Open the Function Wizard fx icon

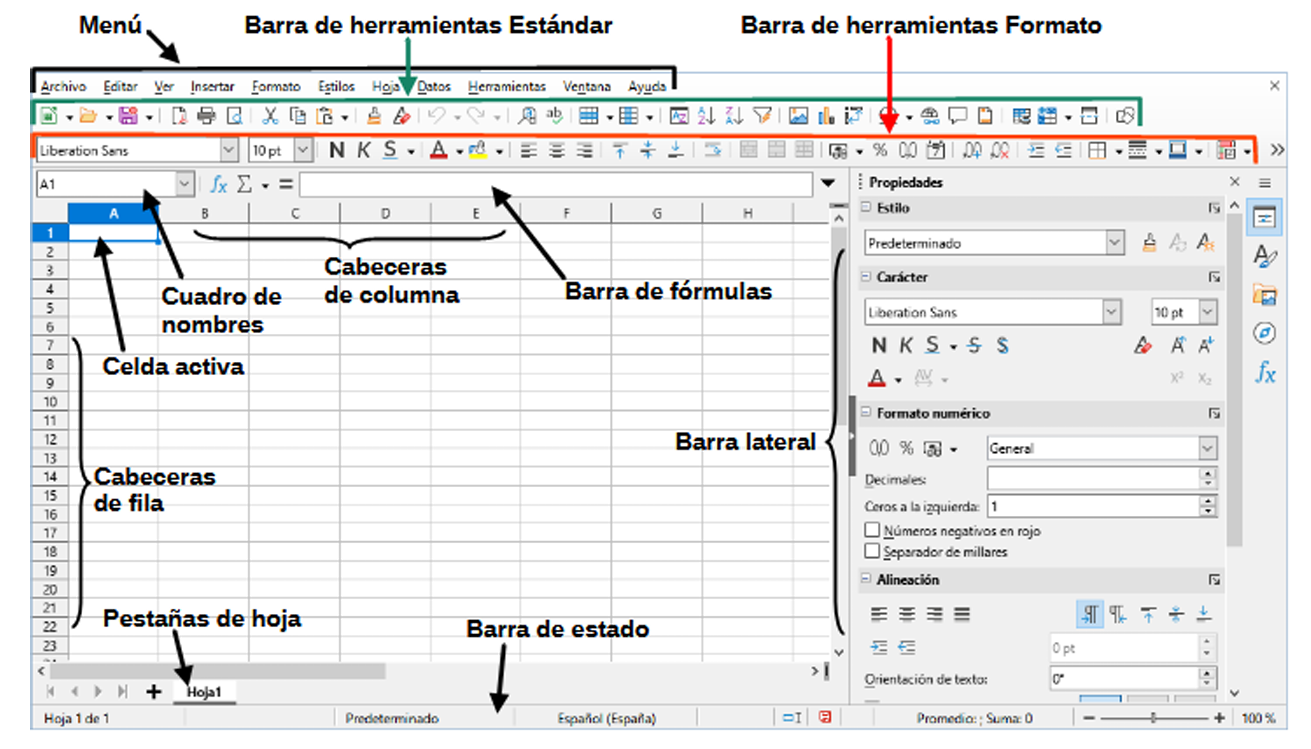pos(220,184)
